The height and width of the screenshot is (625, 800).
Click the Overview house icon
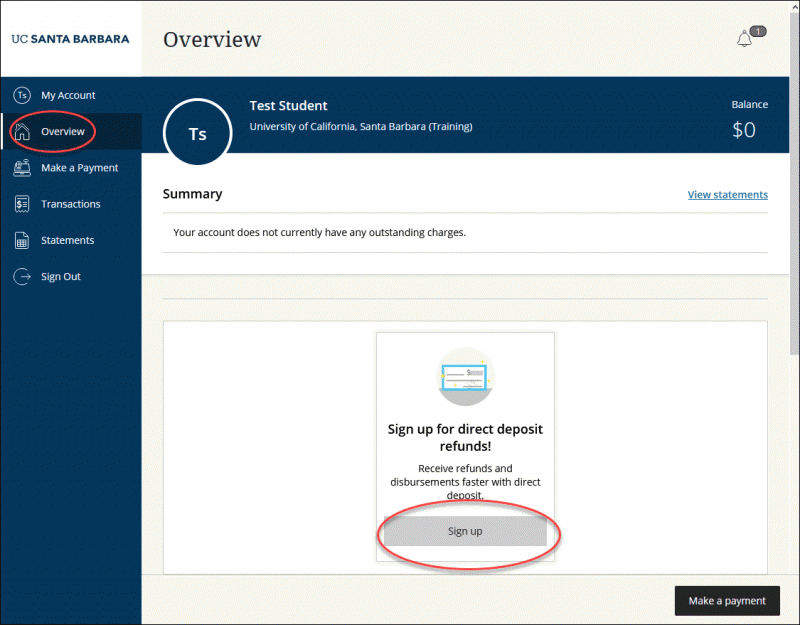coord(22,132)
